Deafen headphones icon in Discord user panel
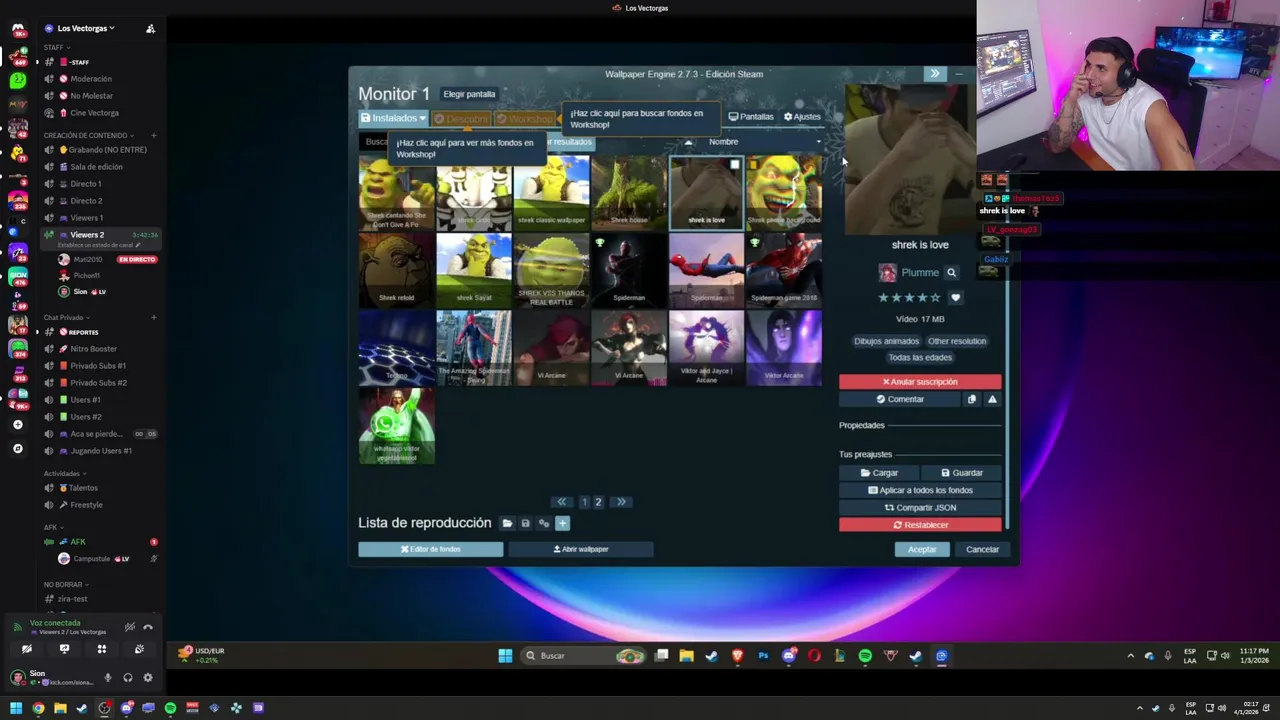This screenshot has width=1280, height=720. [128, 678]
